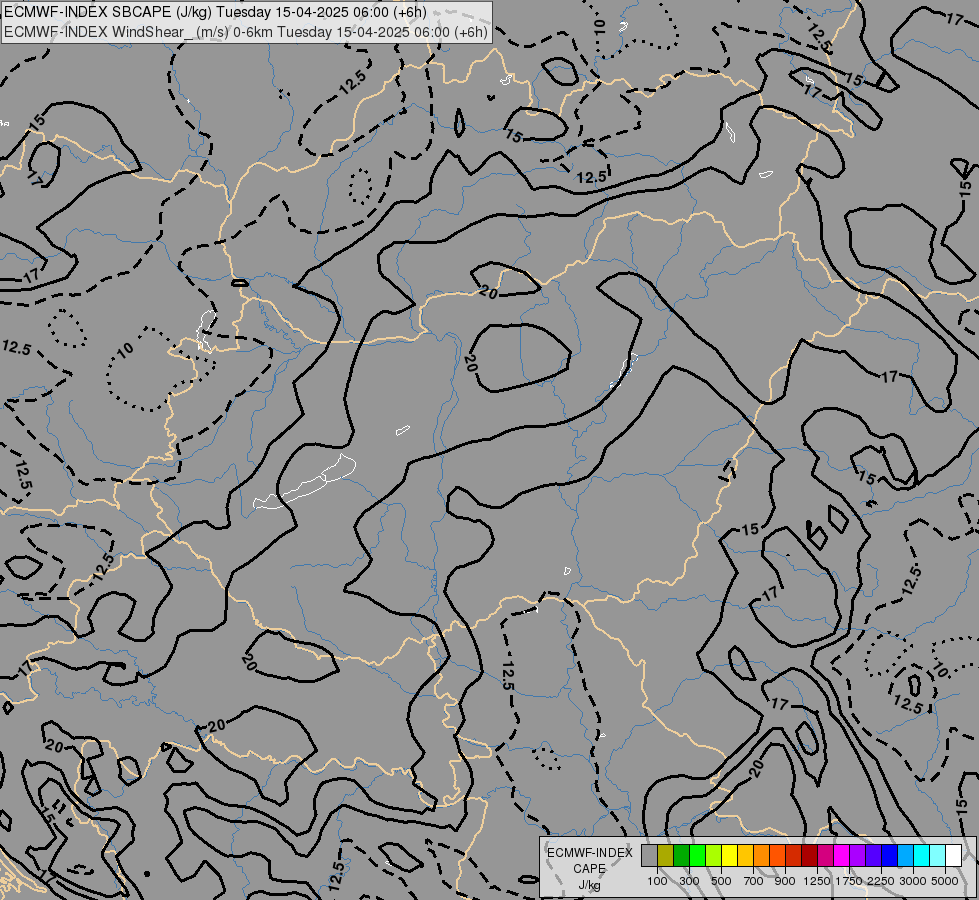Screen dimensions: 979x900
Task: Select the dark maroon legend swatch
Action: click(810, 855)
